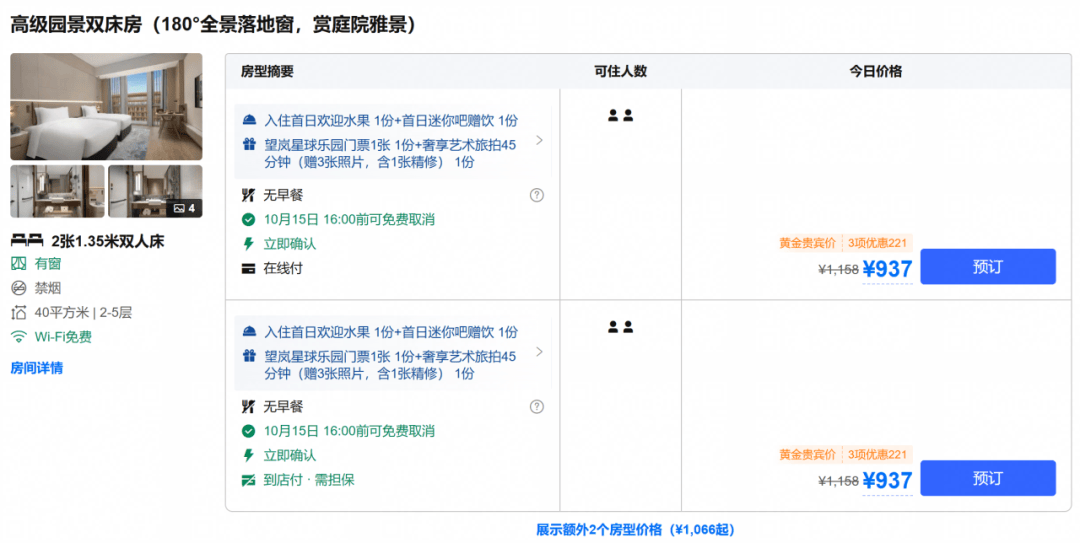Click the twin beds icon beside 2张1.35米双人床
Viewport: 1080px width, 543px height.
[x=27, y=240]
